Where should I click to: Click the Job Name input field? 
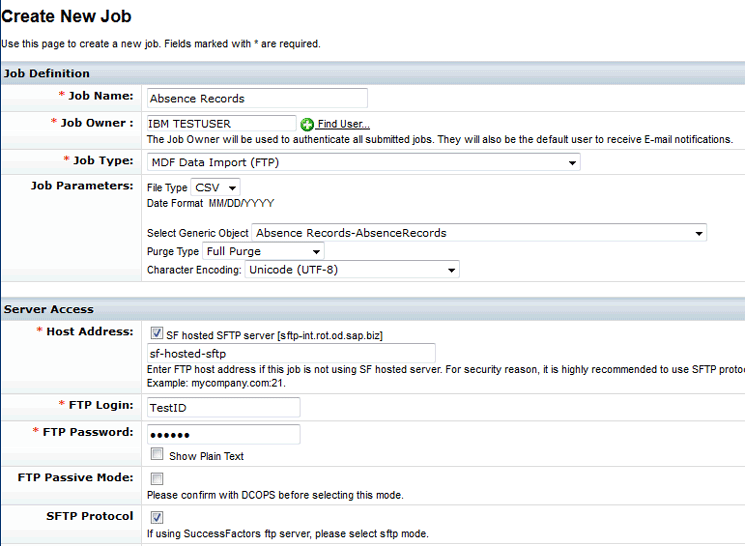point(257,98)
